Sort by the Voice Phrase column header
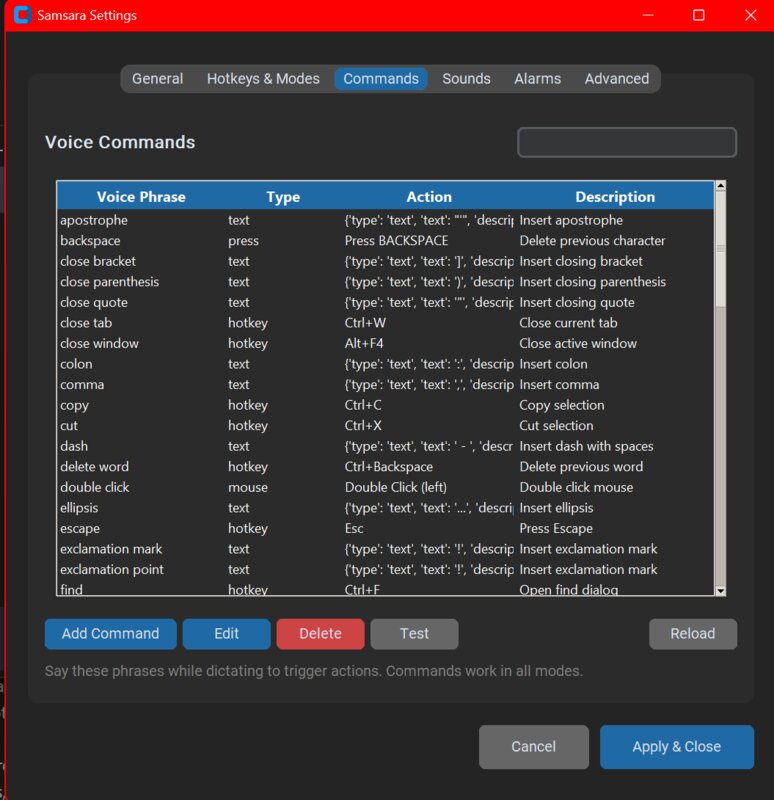Image resolution: width=774 pixels, height=800 pixels. [141, 196]
